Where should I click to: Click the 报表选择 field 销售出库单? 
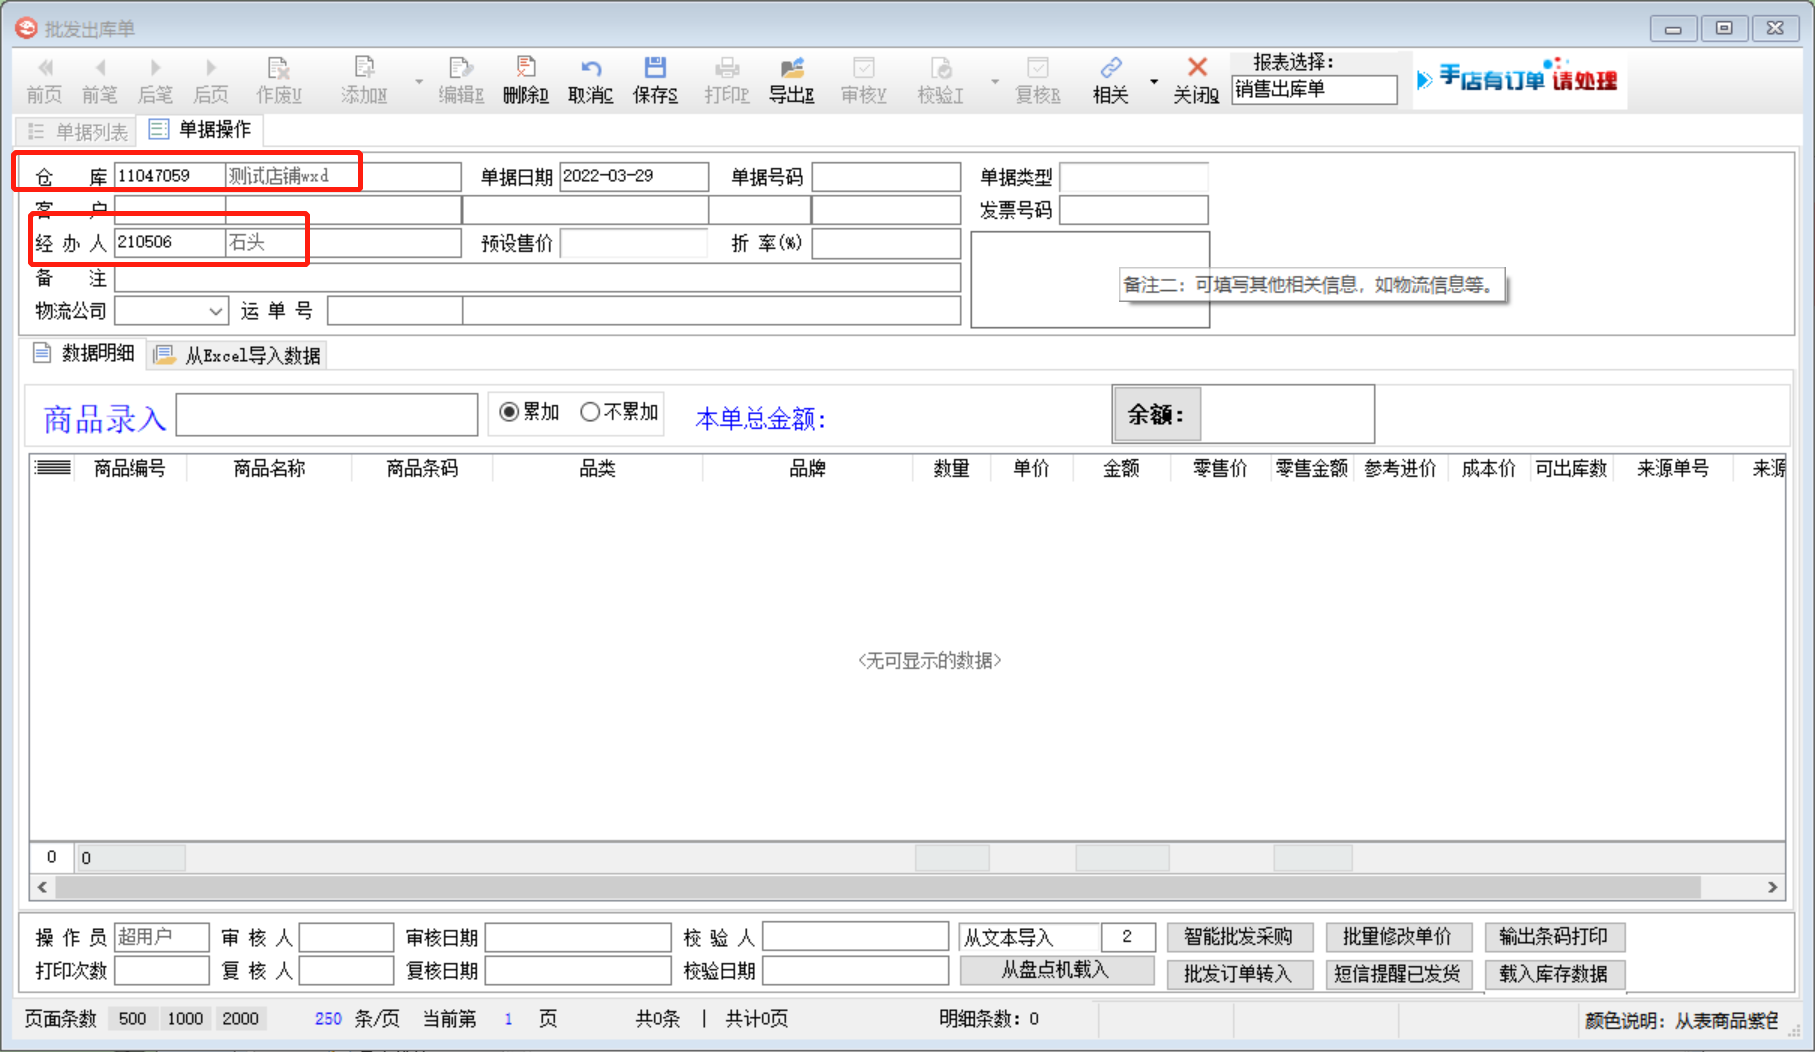[x=1314, y=90]
